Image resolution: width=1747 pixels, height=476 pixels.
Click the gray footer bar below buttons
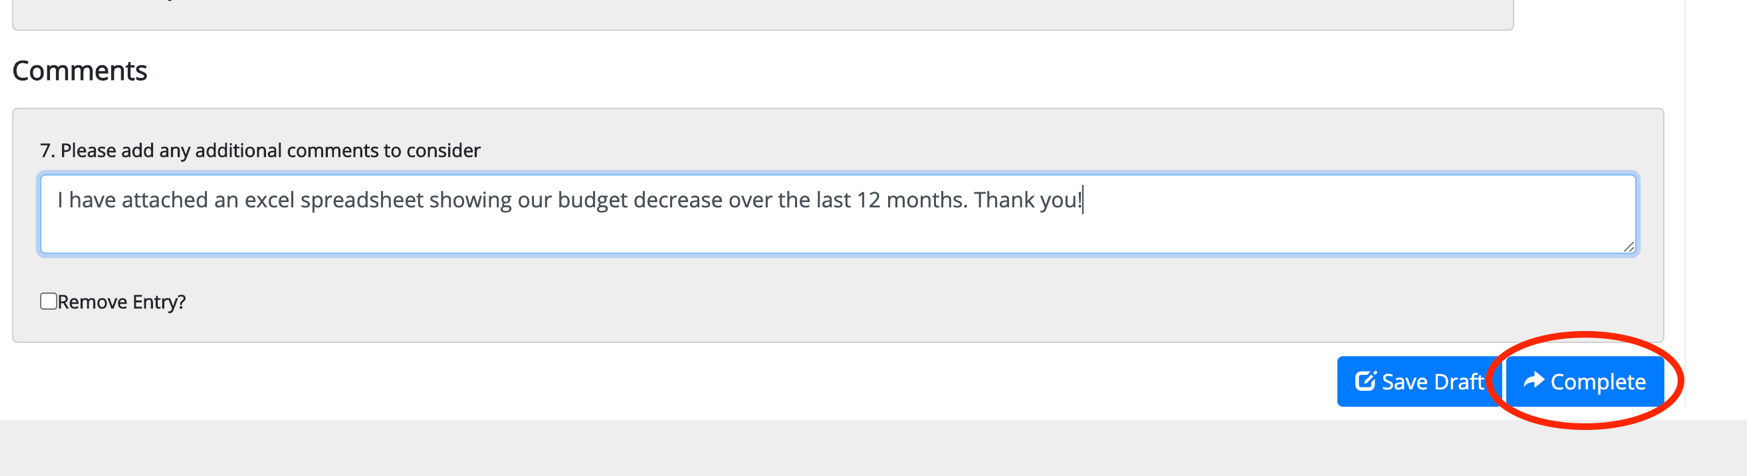(873, 448)
